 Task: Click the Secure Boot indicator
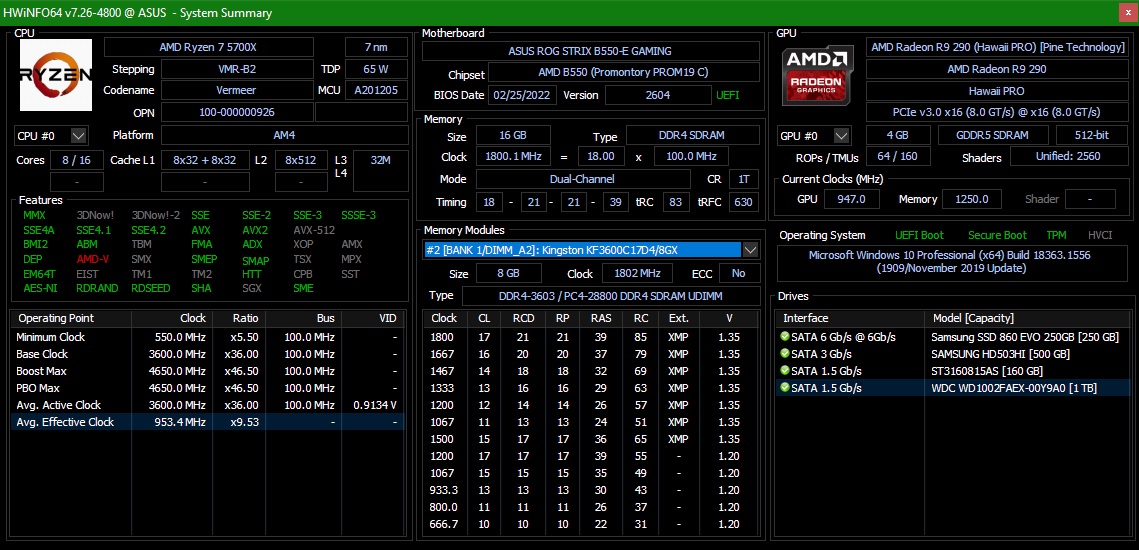click(997, 235)
